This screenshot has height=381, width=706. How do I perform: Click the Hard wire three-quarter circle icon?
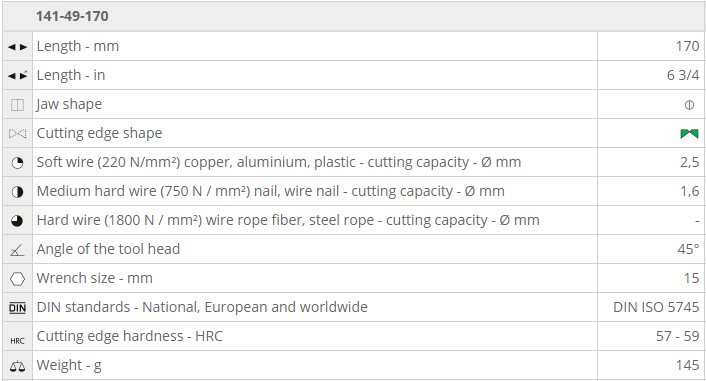pos(18,221)
